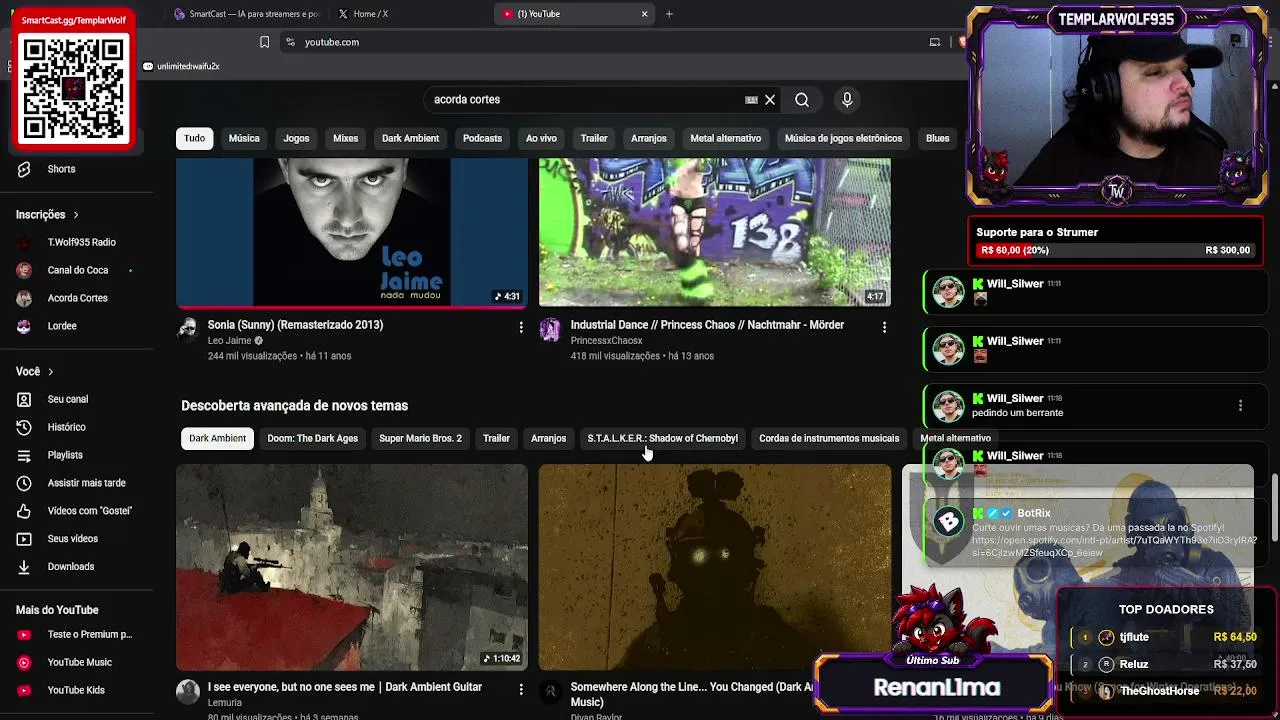Switch to the Home / X browser tab

pos(411,14)
